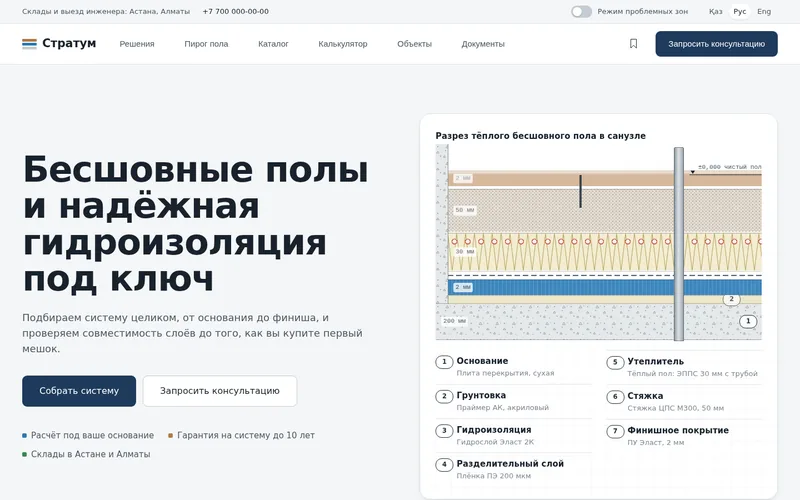Click the Стяжка ЦПС М300, 50 мм description
Image resolution: width=800 pixels, height=500 pixels.
[676, 408]
